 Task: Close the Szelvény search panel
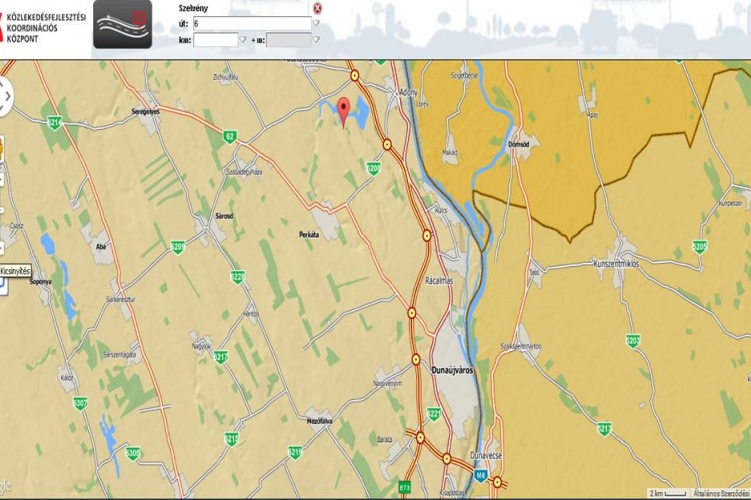[x=318, y=8]
